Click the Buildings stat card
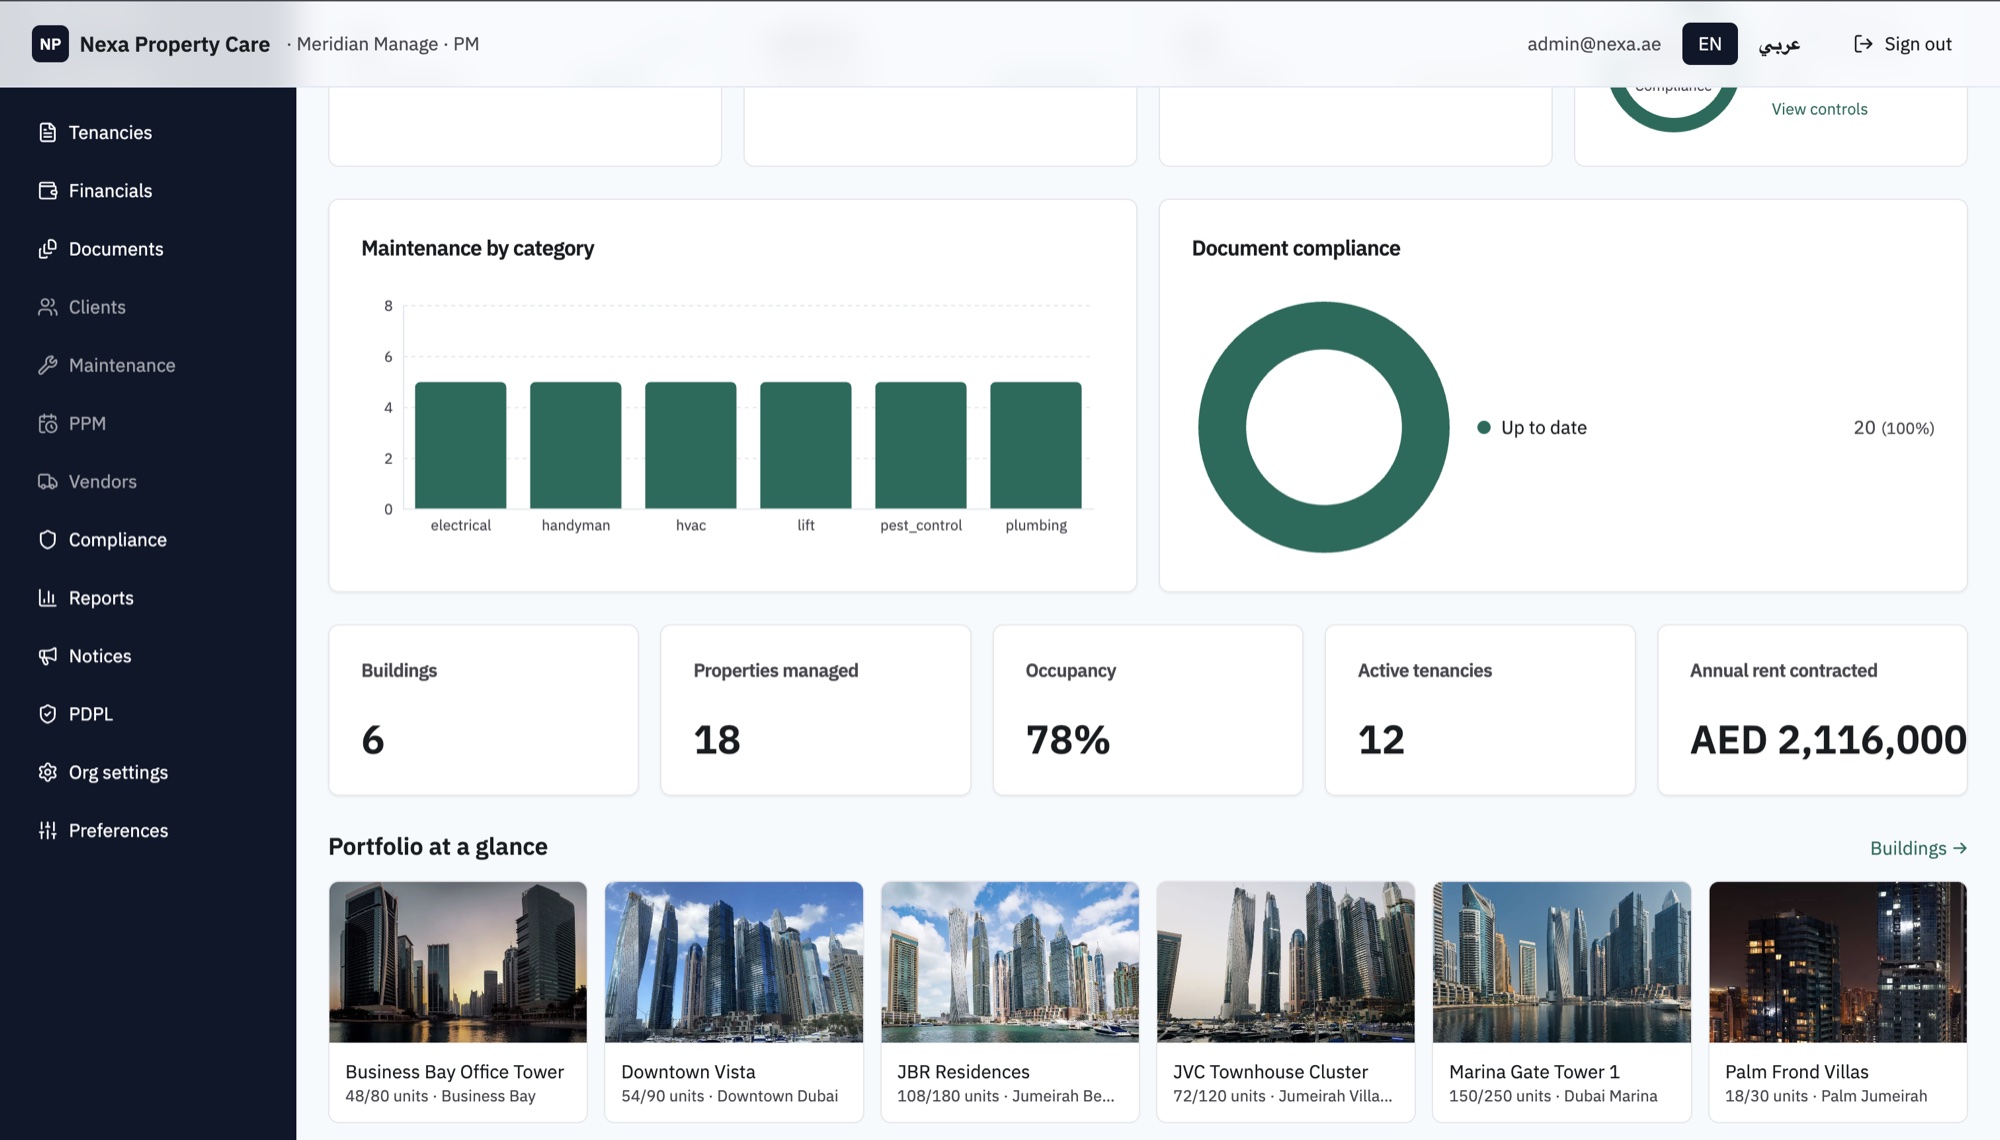Screen dimensions: 2000x1140 tap(483, 710)
